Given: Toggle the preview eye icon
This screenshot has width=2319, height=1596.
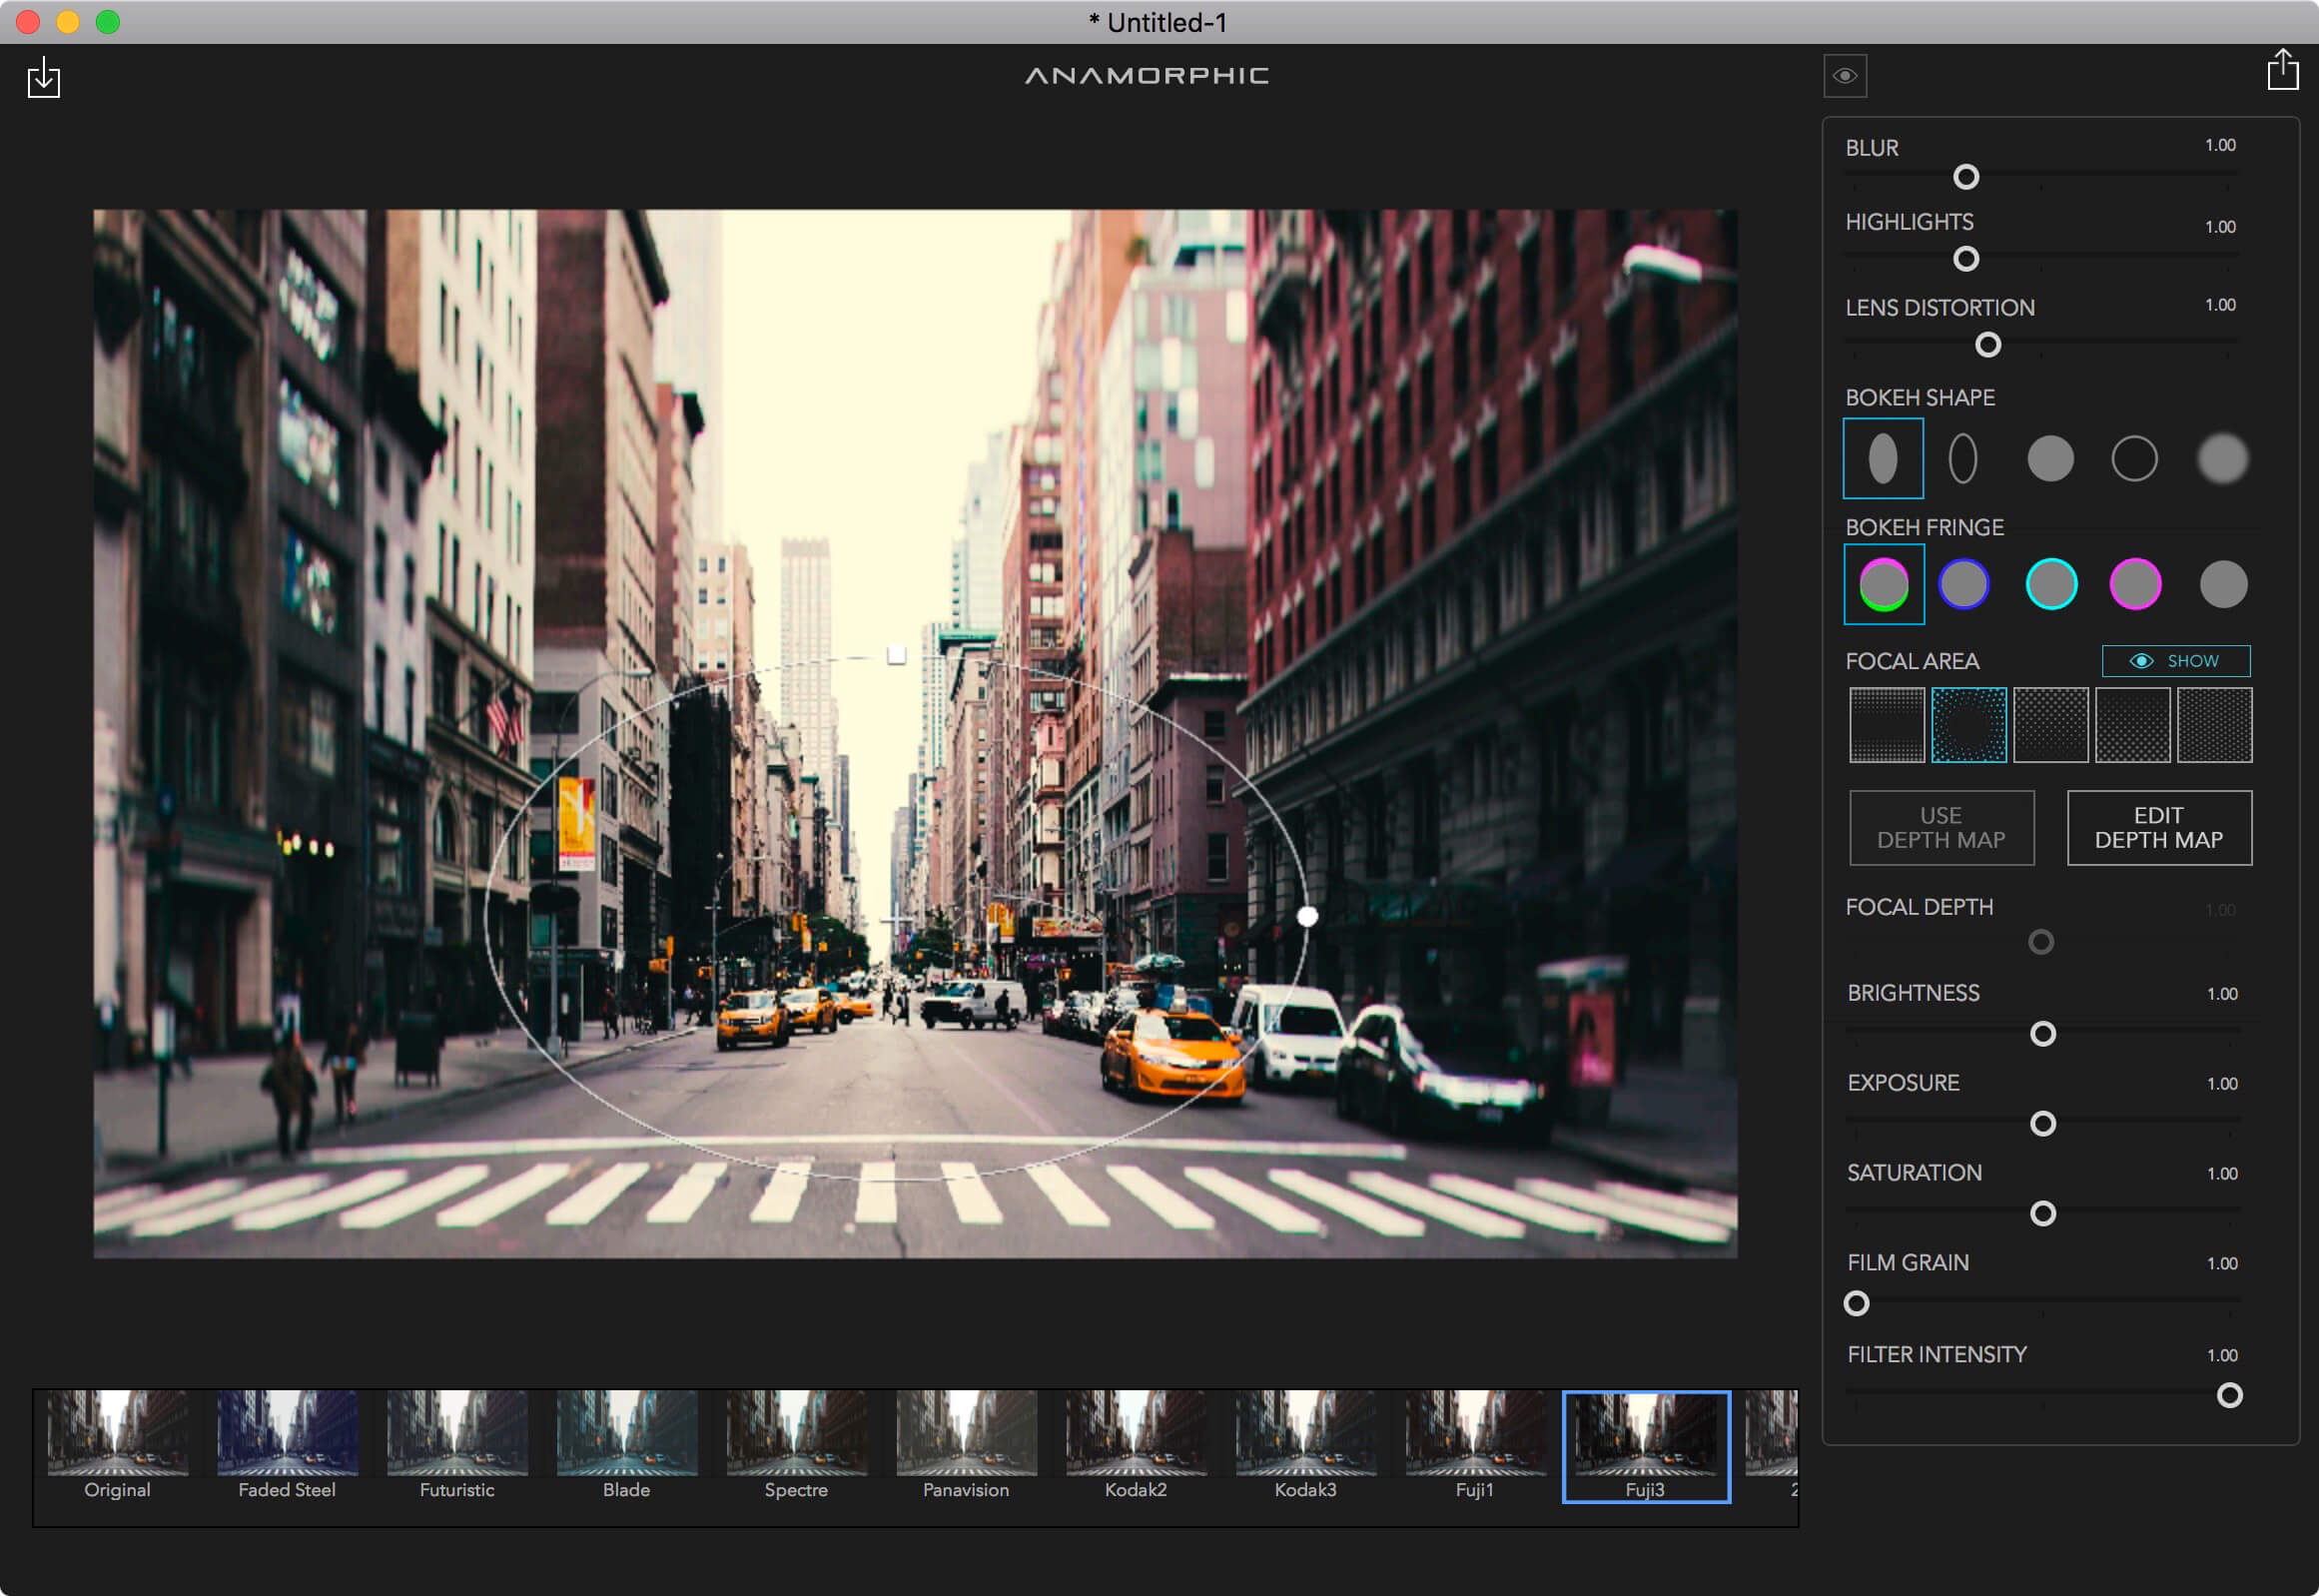Looking at the screenshot, I should point(1844,76).
